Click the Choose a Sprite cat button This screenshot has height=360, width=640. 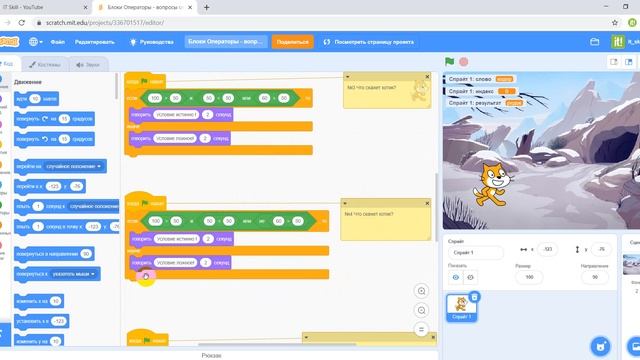[600, 347]
